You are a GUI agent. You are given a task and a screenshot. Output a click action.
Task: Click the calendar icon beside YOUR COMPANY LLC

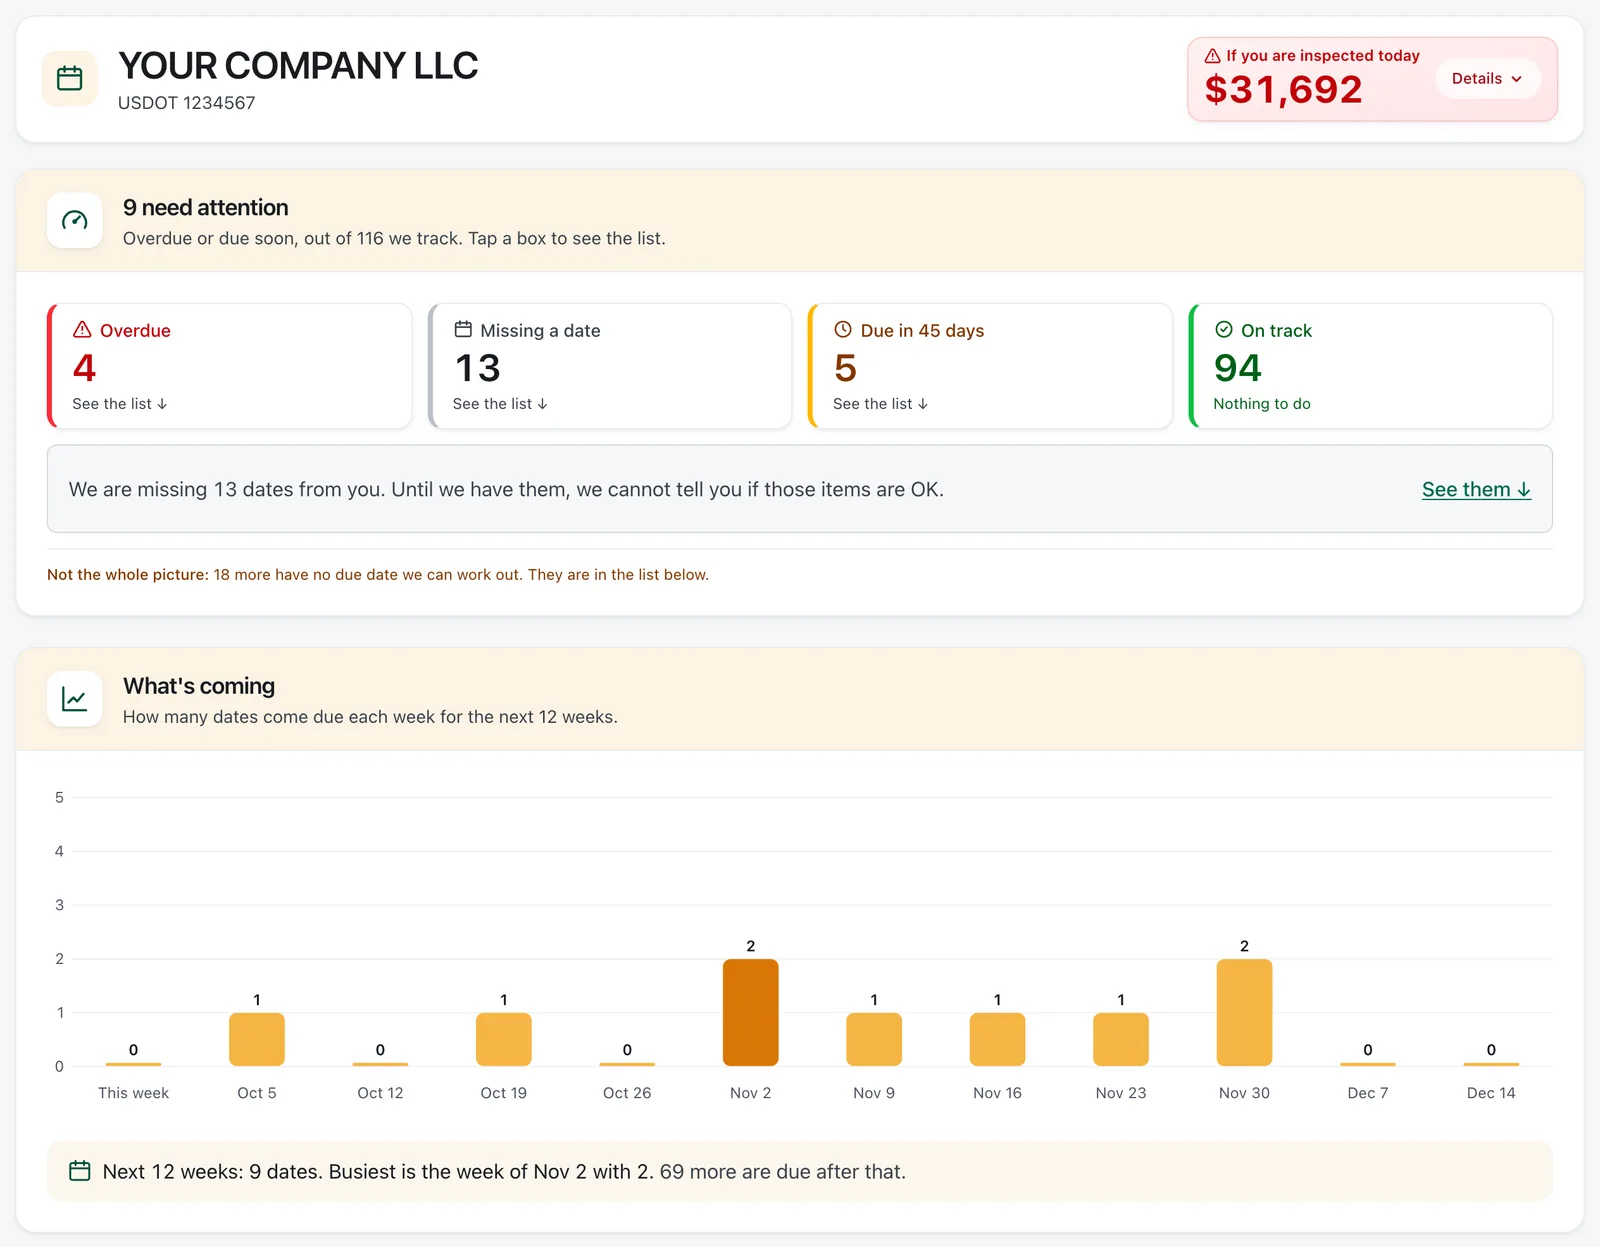[70, 78]
